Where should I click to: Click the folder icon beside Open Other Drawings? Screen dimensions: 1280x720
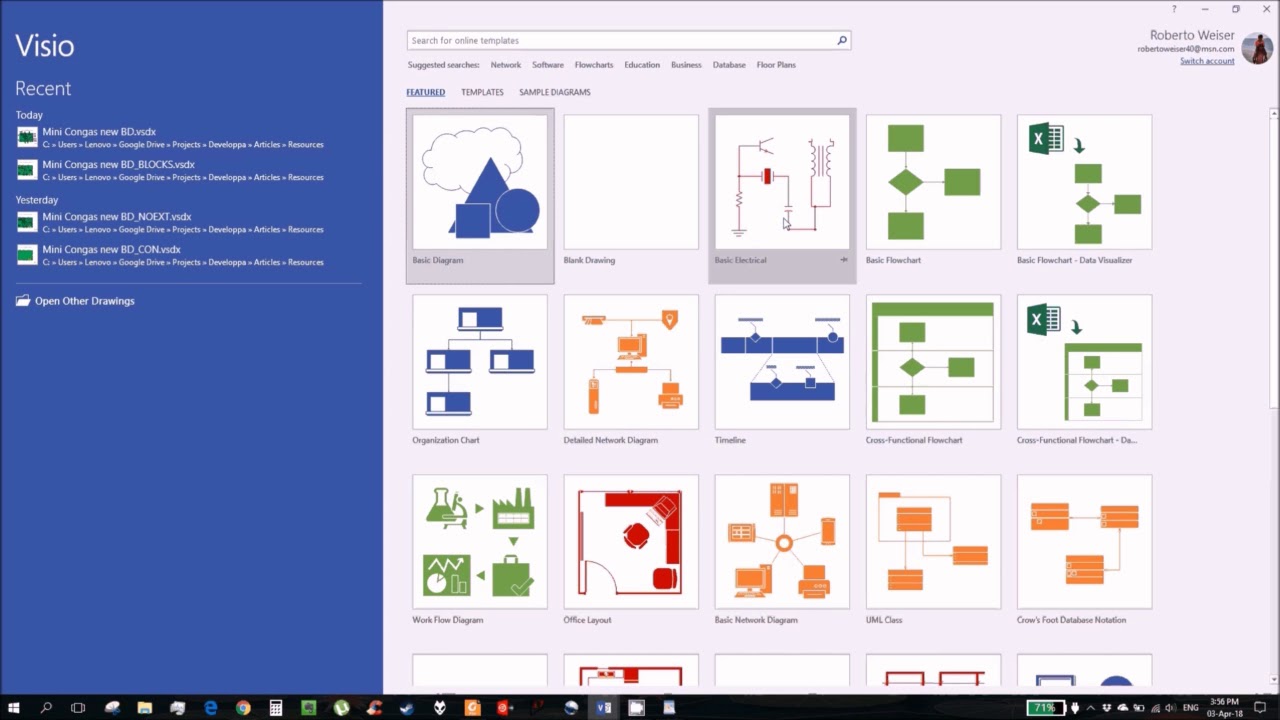tap(23, 301)
